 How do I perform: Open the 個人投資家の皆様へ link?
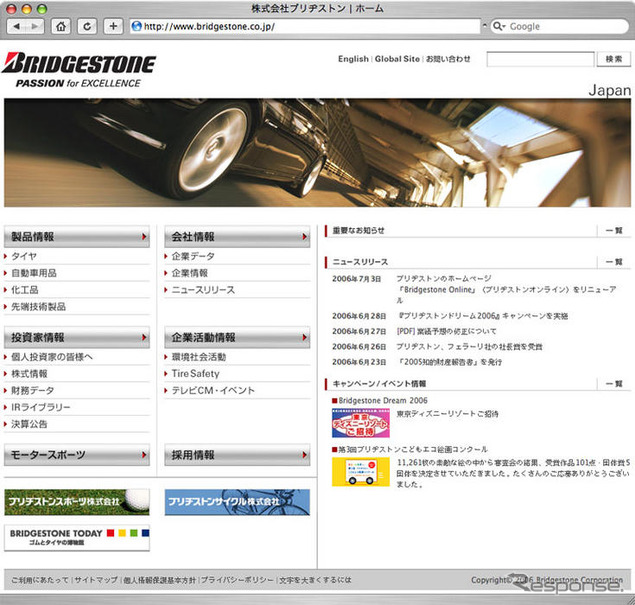point(52,357)
